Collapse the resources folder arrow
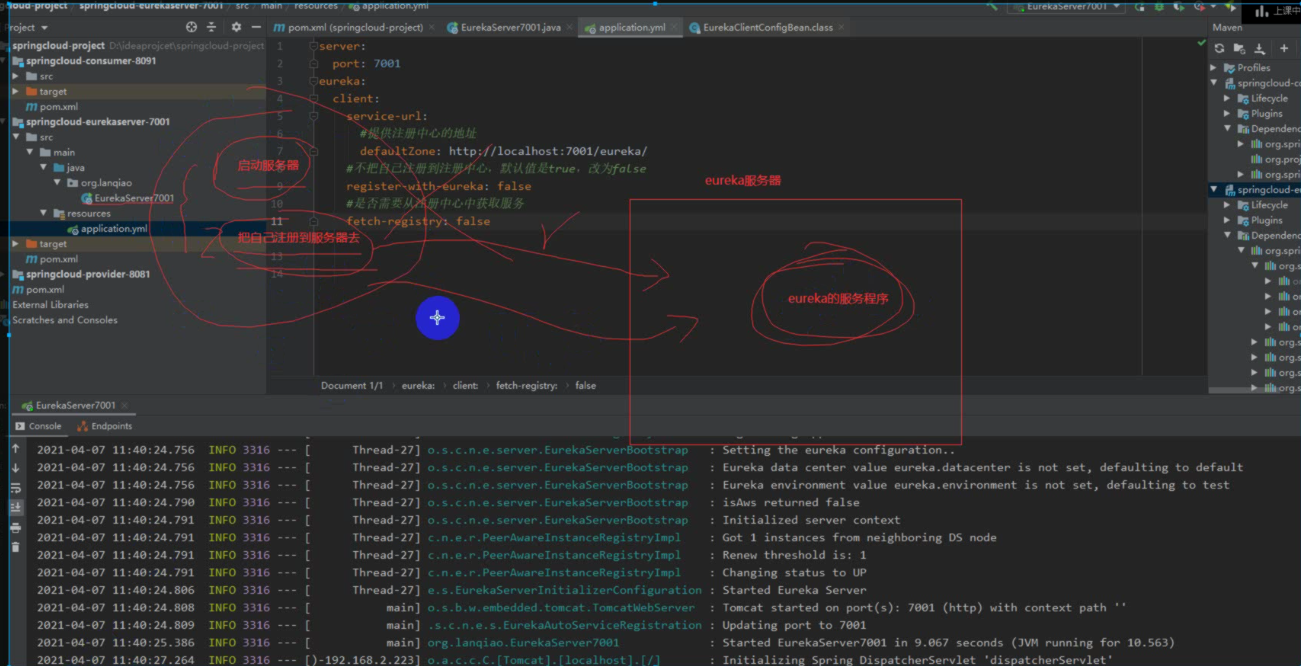 tap(44, 213)
